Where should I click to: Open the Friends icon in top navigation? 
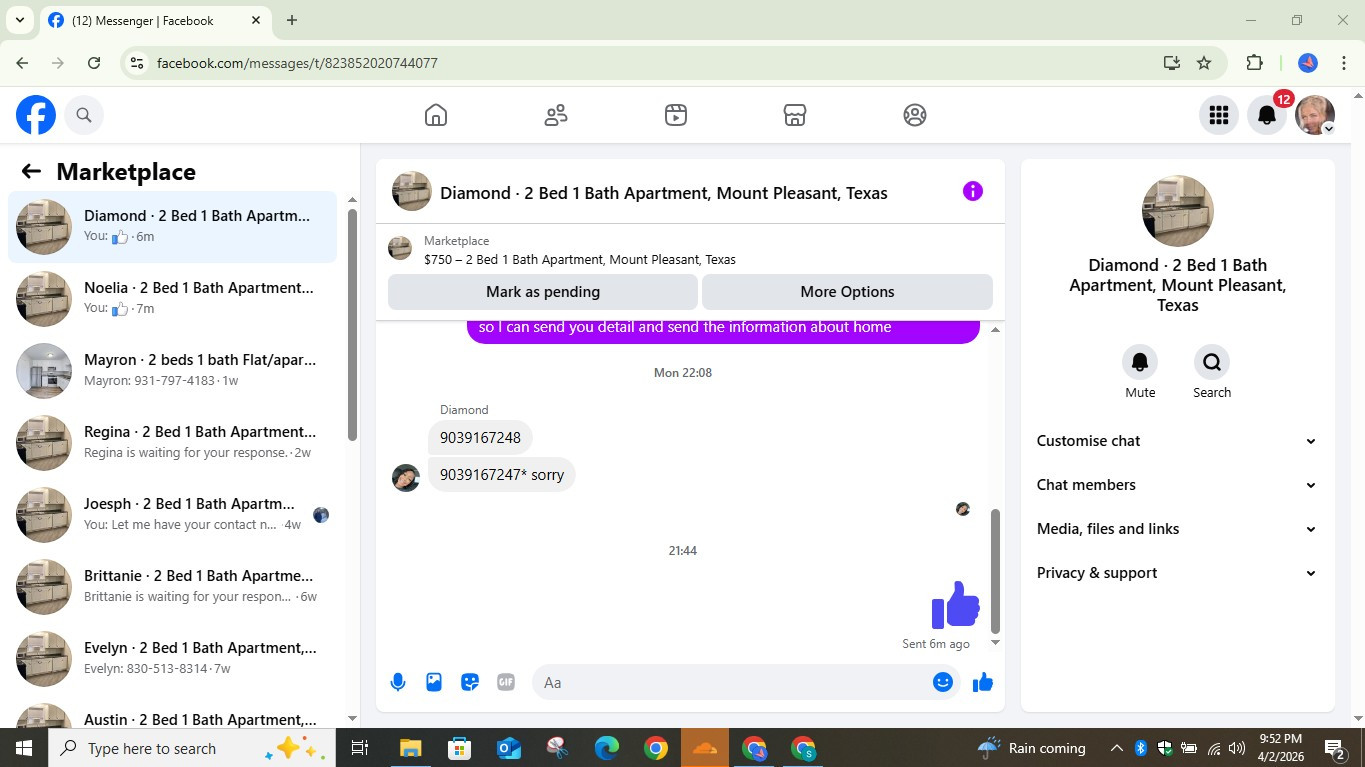(x=556, y=115)
